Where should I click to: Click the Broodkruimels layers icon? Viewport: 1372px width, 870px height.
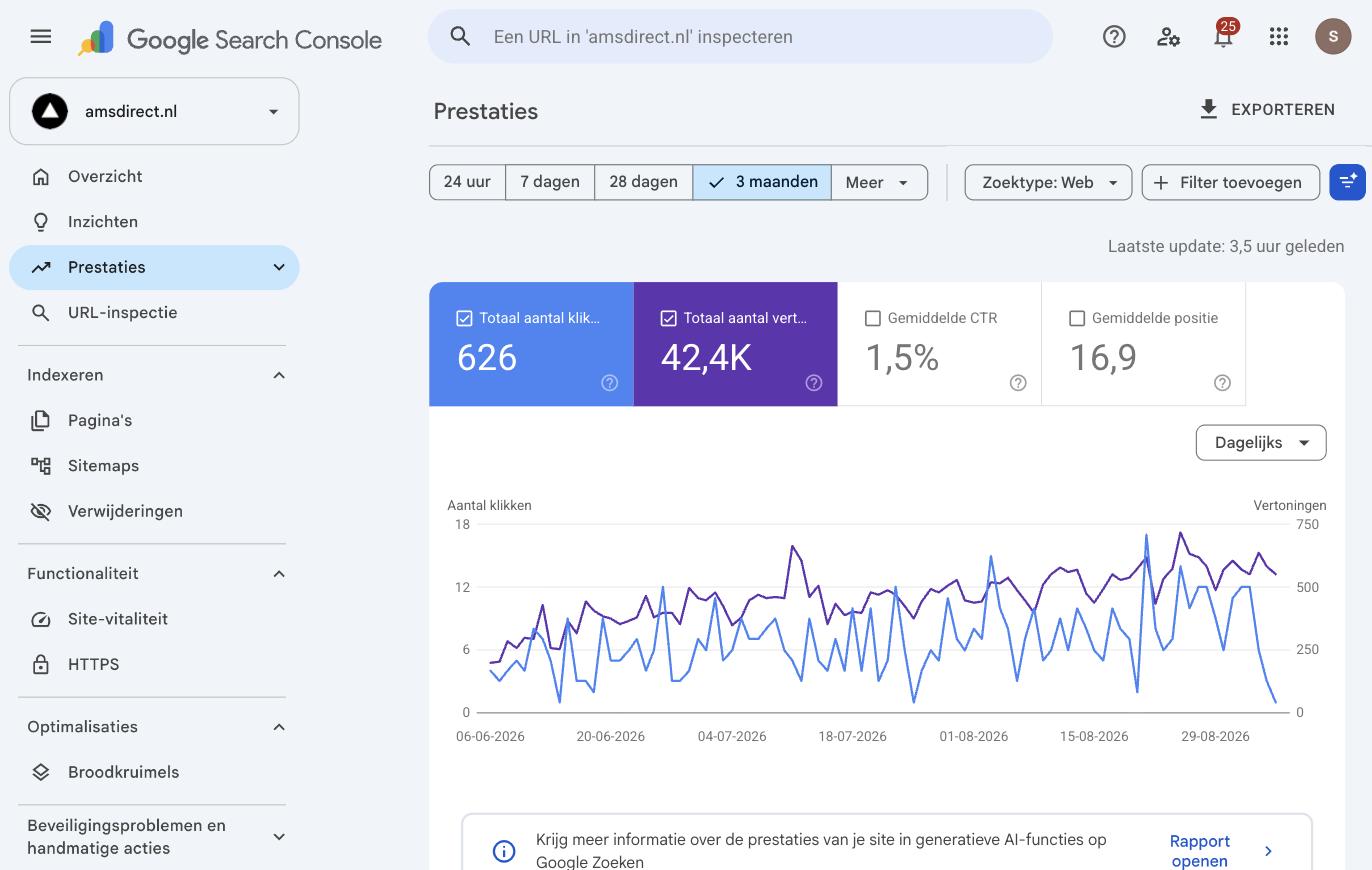41,772
